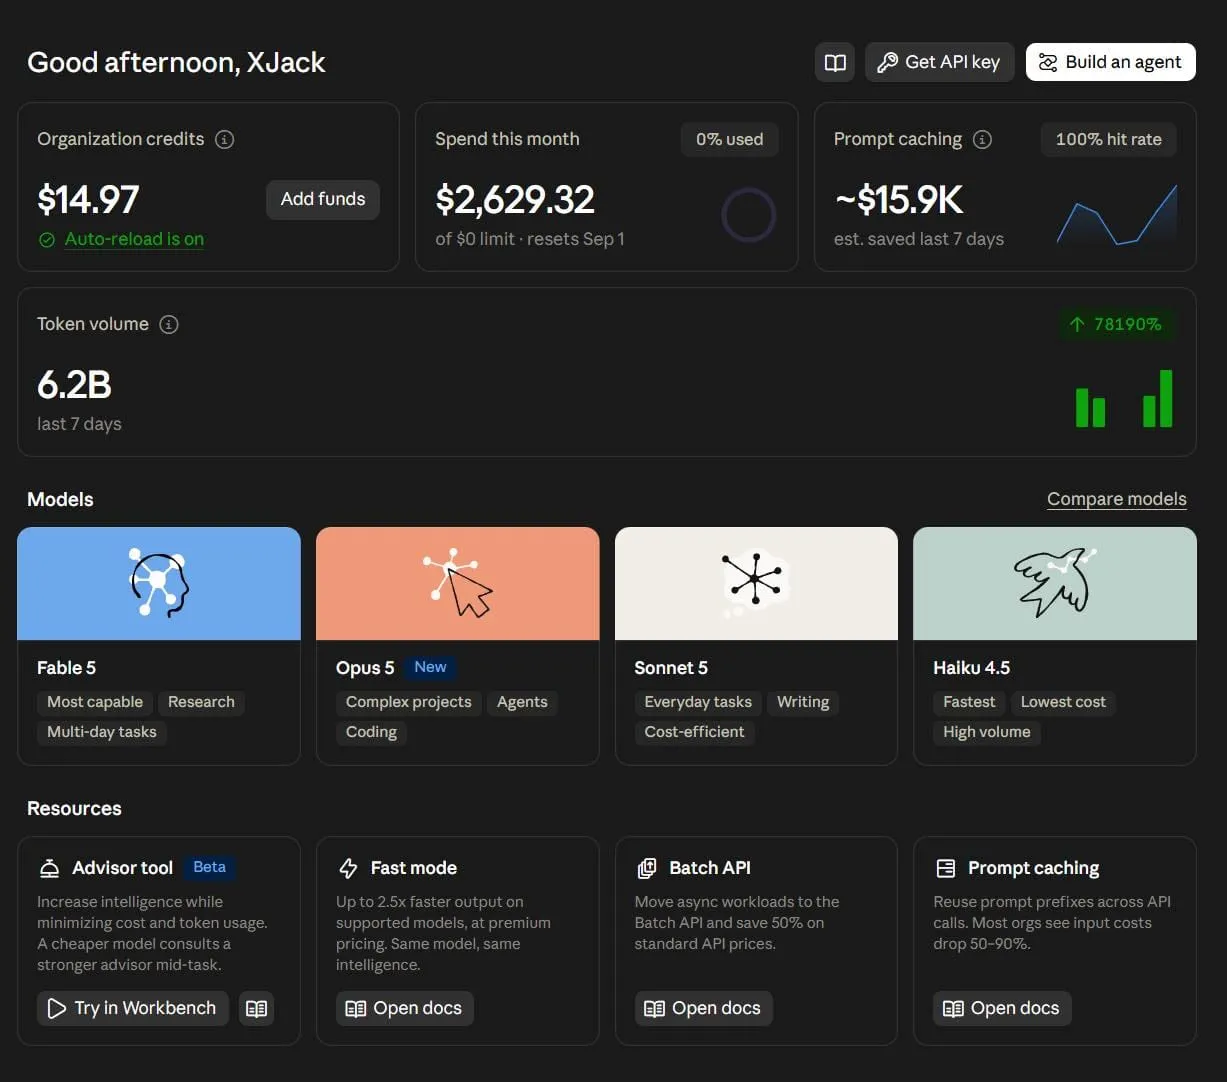
Task: Click the info icon beside Organization credits
Action: 225,139
